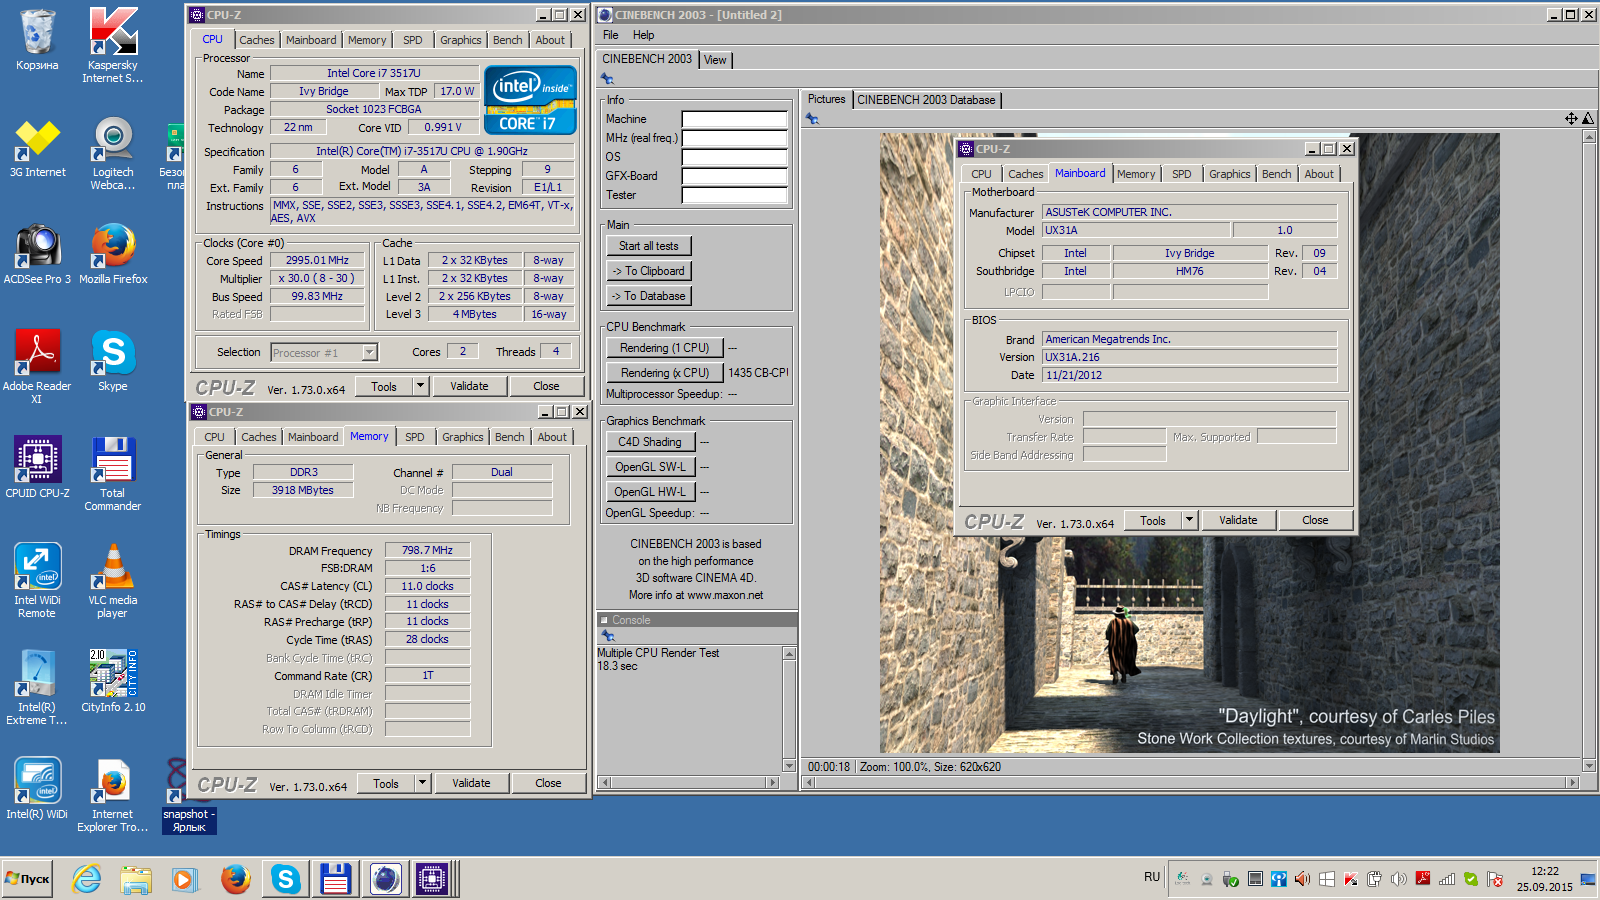
Task: Open Intel WiDi Remote desktop shortcut
Action: pos(37,581)
